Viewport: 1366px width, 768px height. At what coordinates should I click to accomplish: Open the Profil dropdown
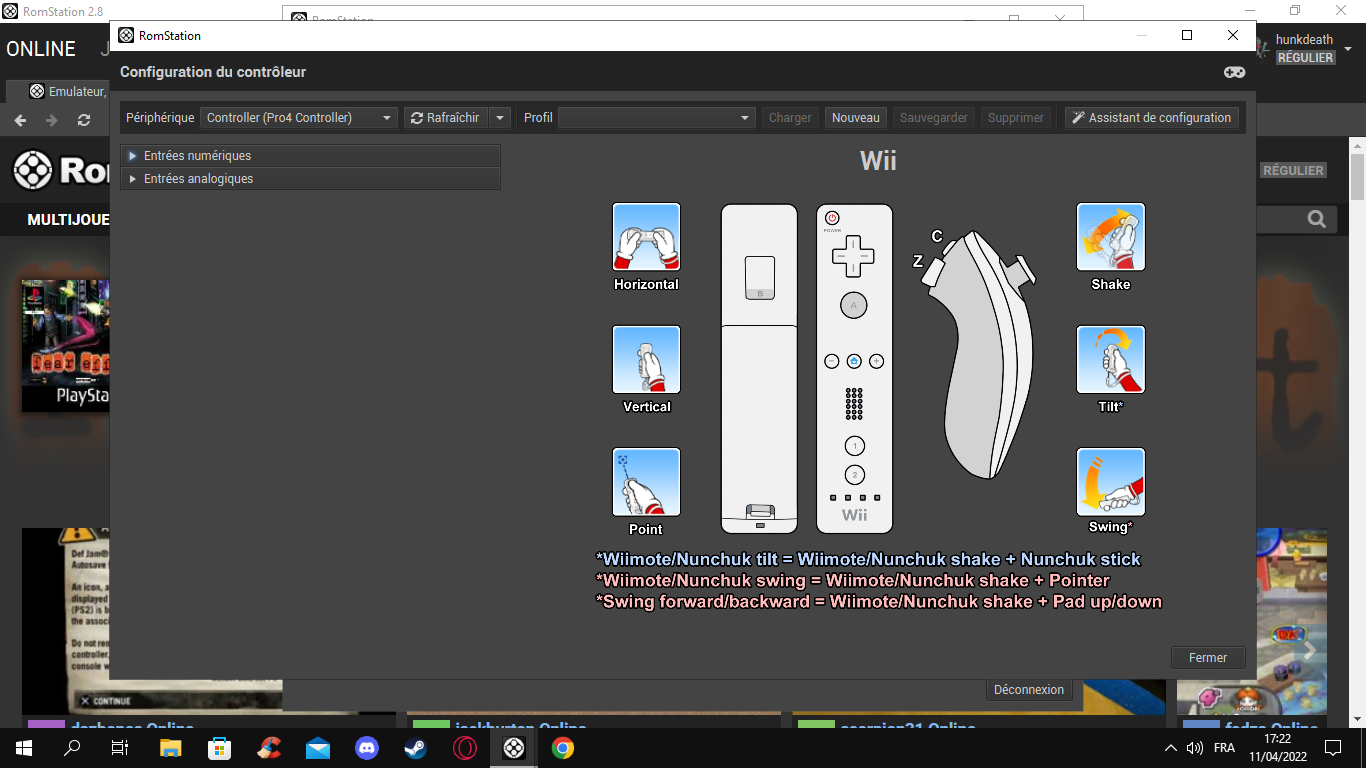[657, 118]
